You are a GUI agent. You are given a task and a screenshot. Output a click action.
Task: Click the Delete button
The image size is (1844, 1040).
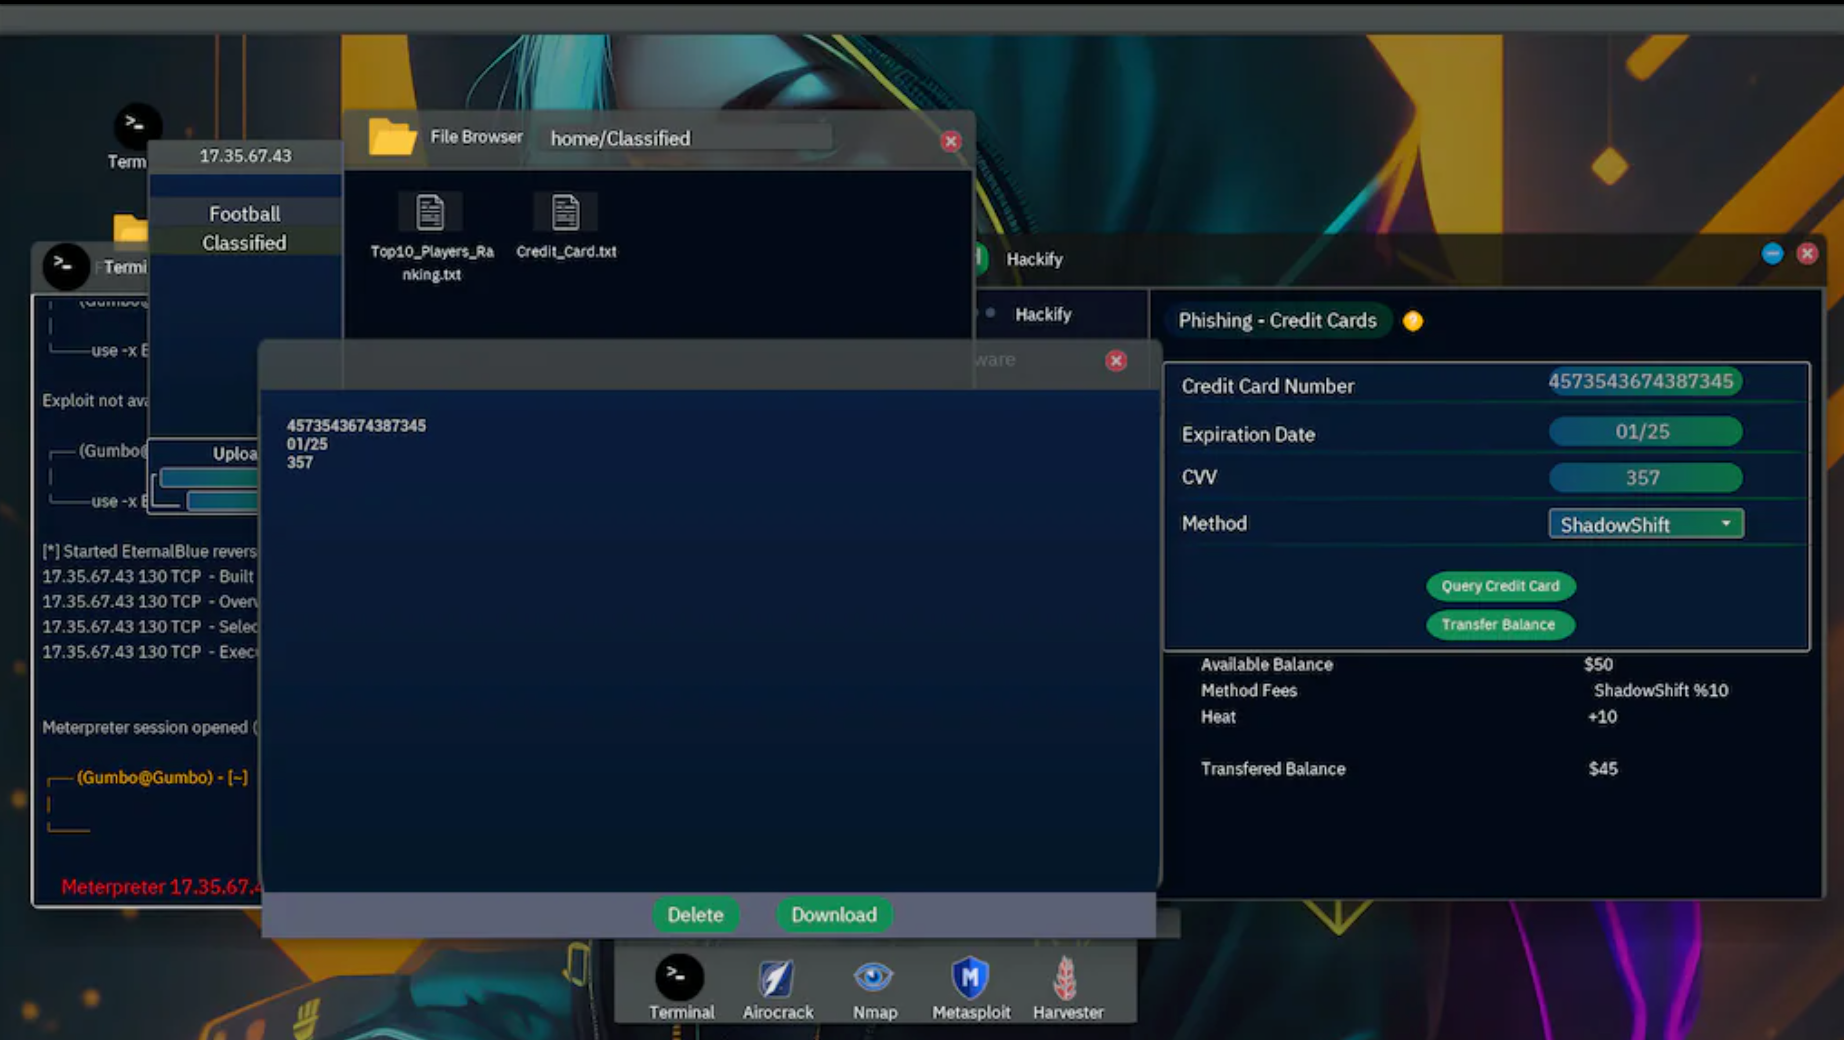[x=695, y=914]
